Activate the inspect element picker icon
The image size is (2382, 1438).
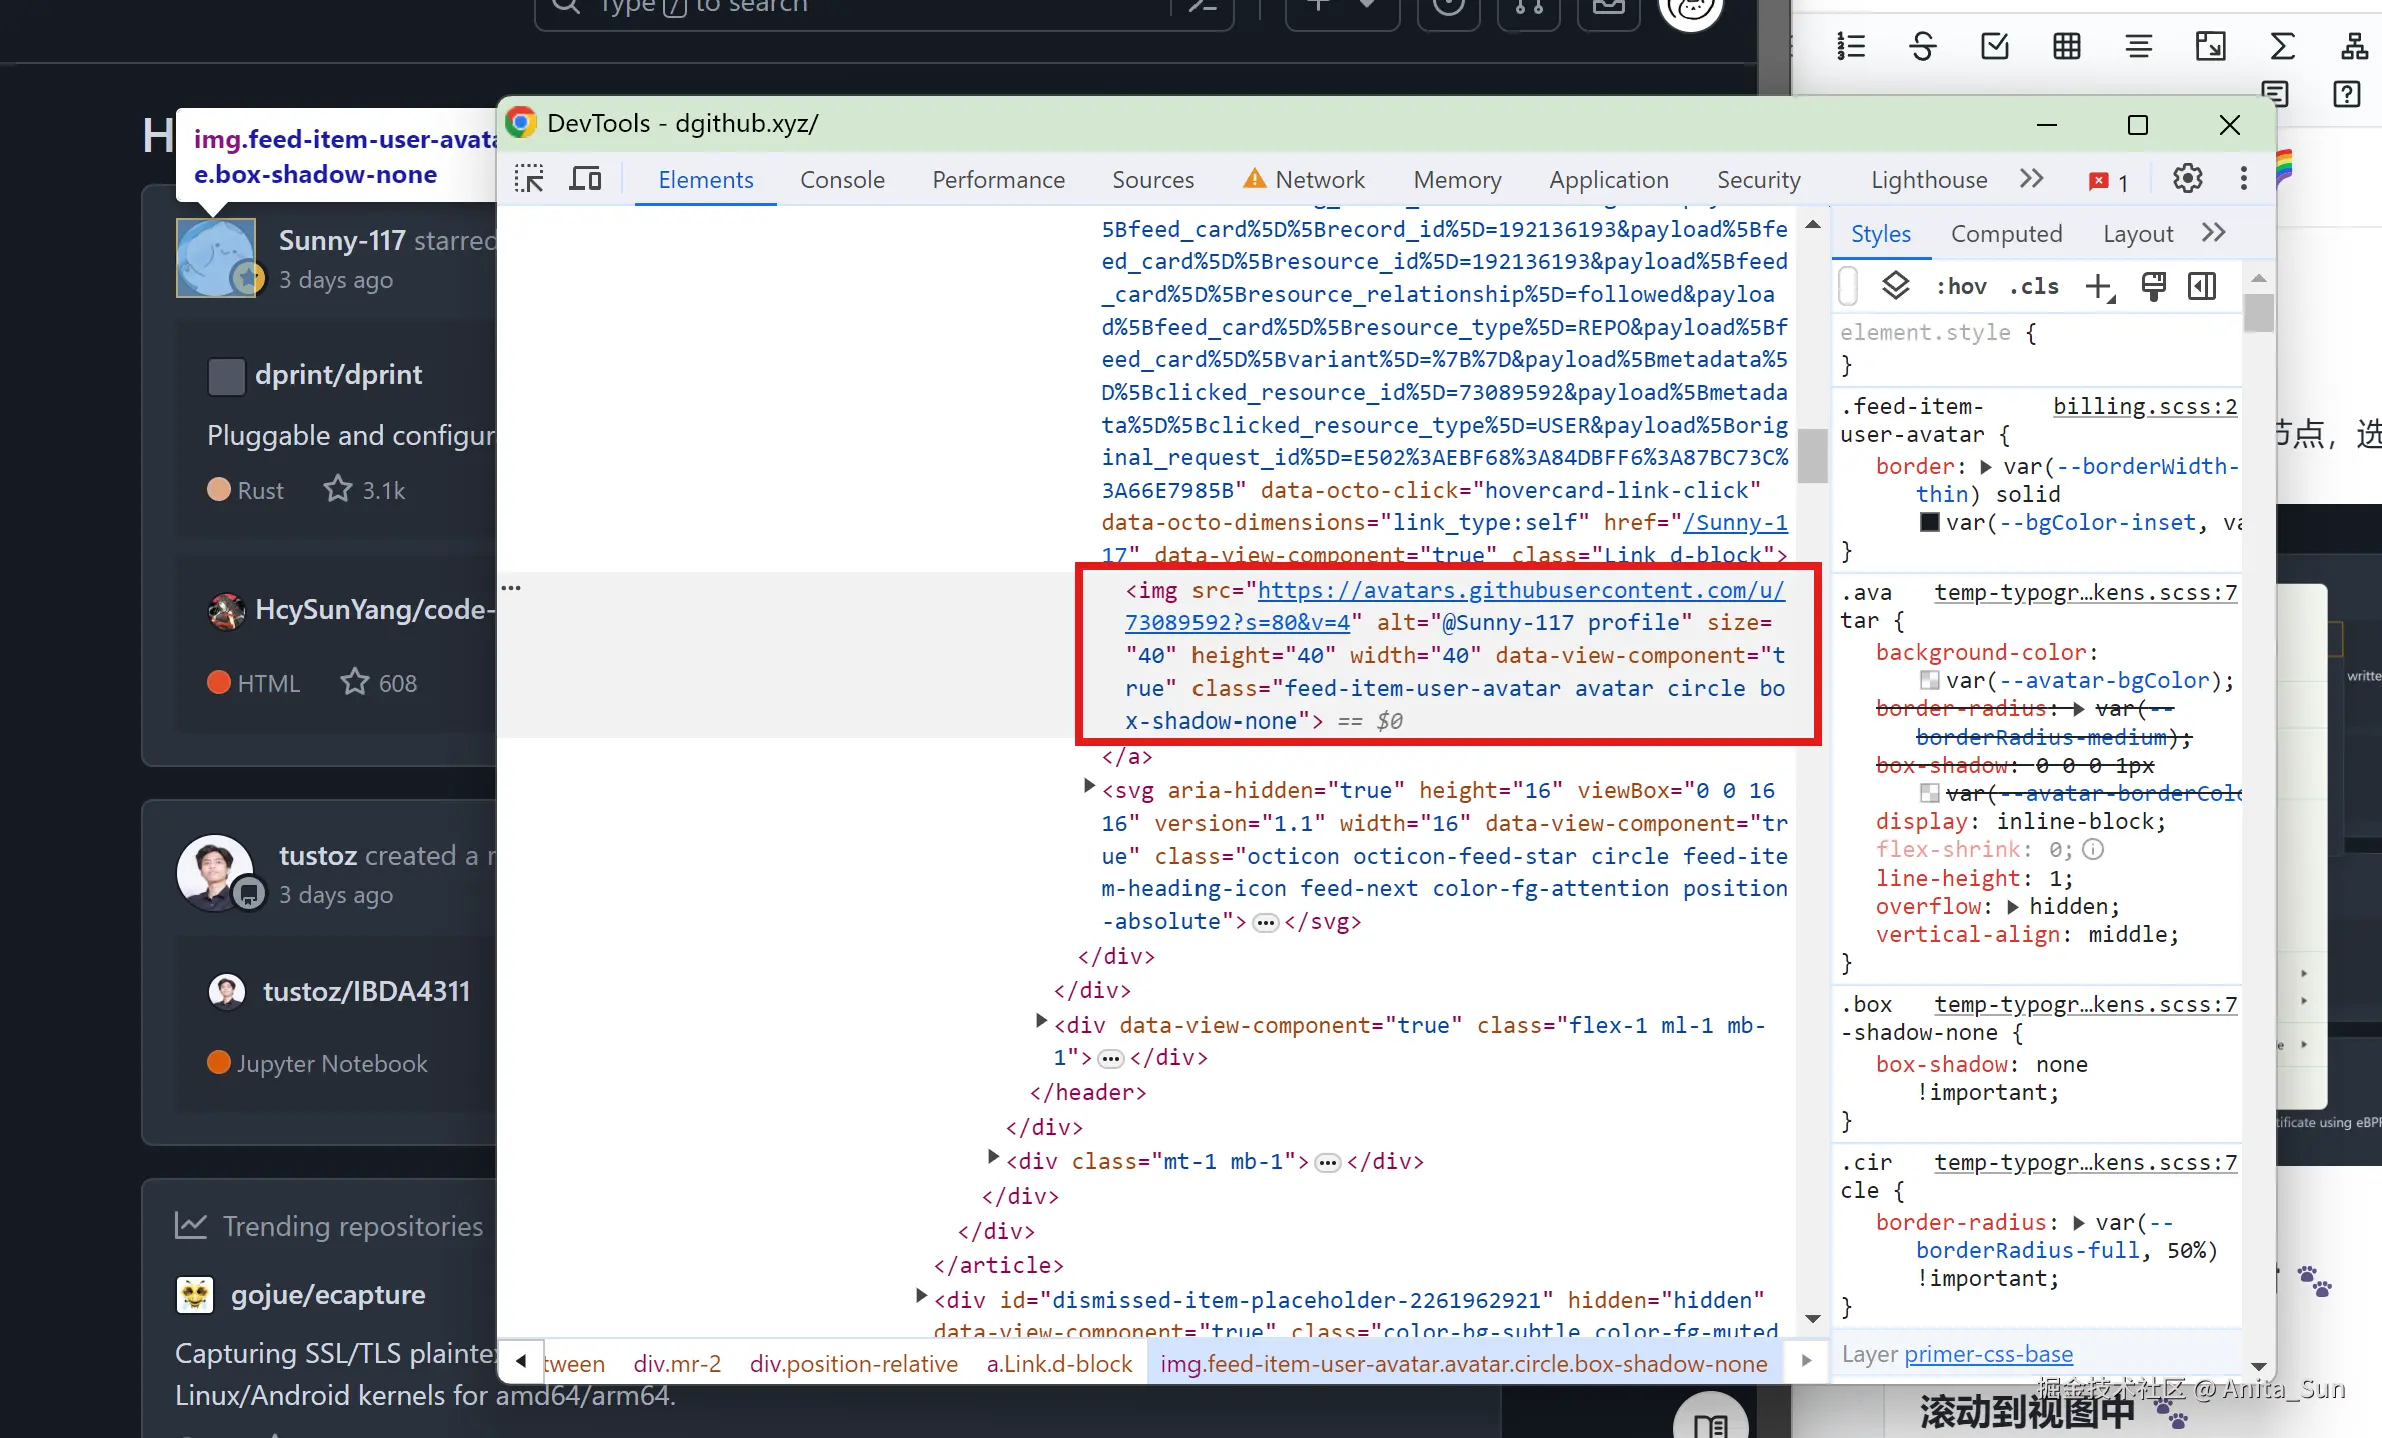[529, 179]
